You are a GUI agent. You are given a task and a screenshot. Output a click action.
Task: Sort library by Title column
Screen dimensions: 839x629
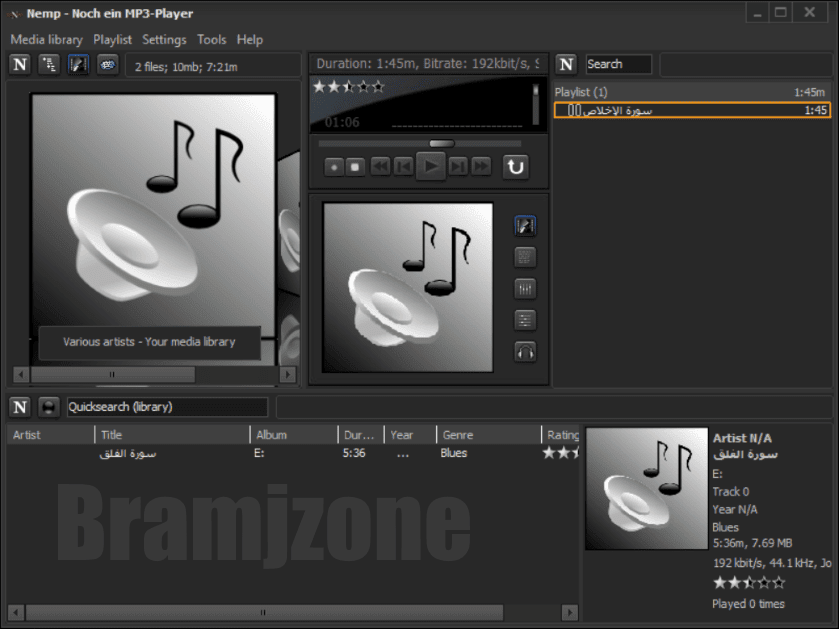pyautogui.click(x=172, y=435)
